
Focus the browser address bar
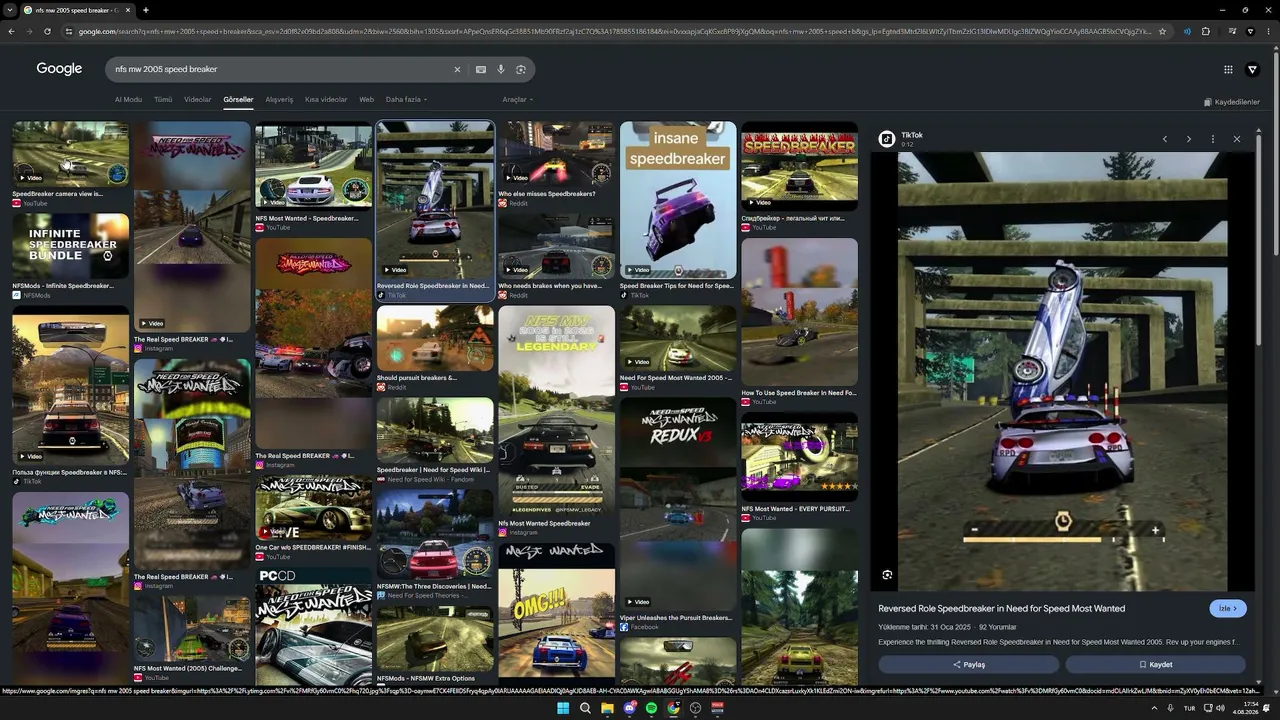[614, 31]
